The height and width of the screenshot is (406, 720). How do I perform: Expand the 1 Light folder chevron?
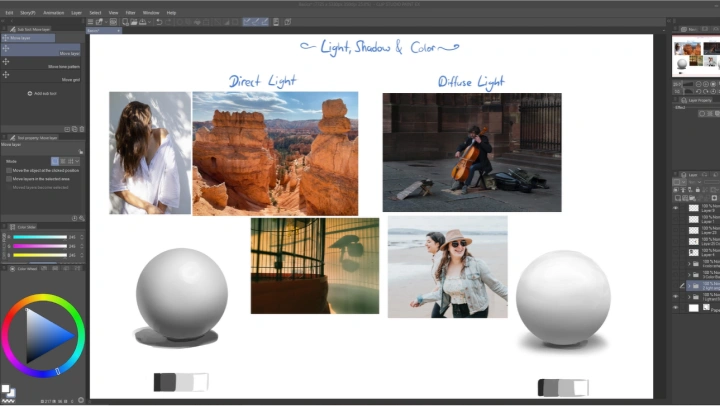point(689,297)
